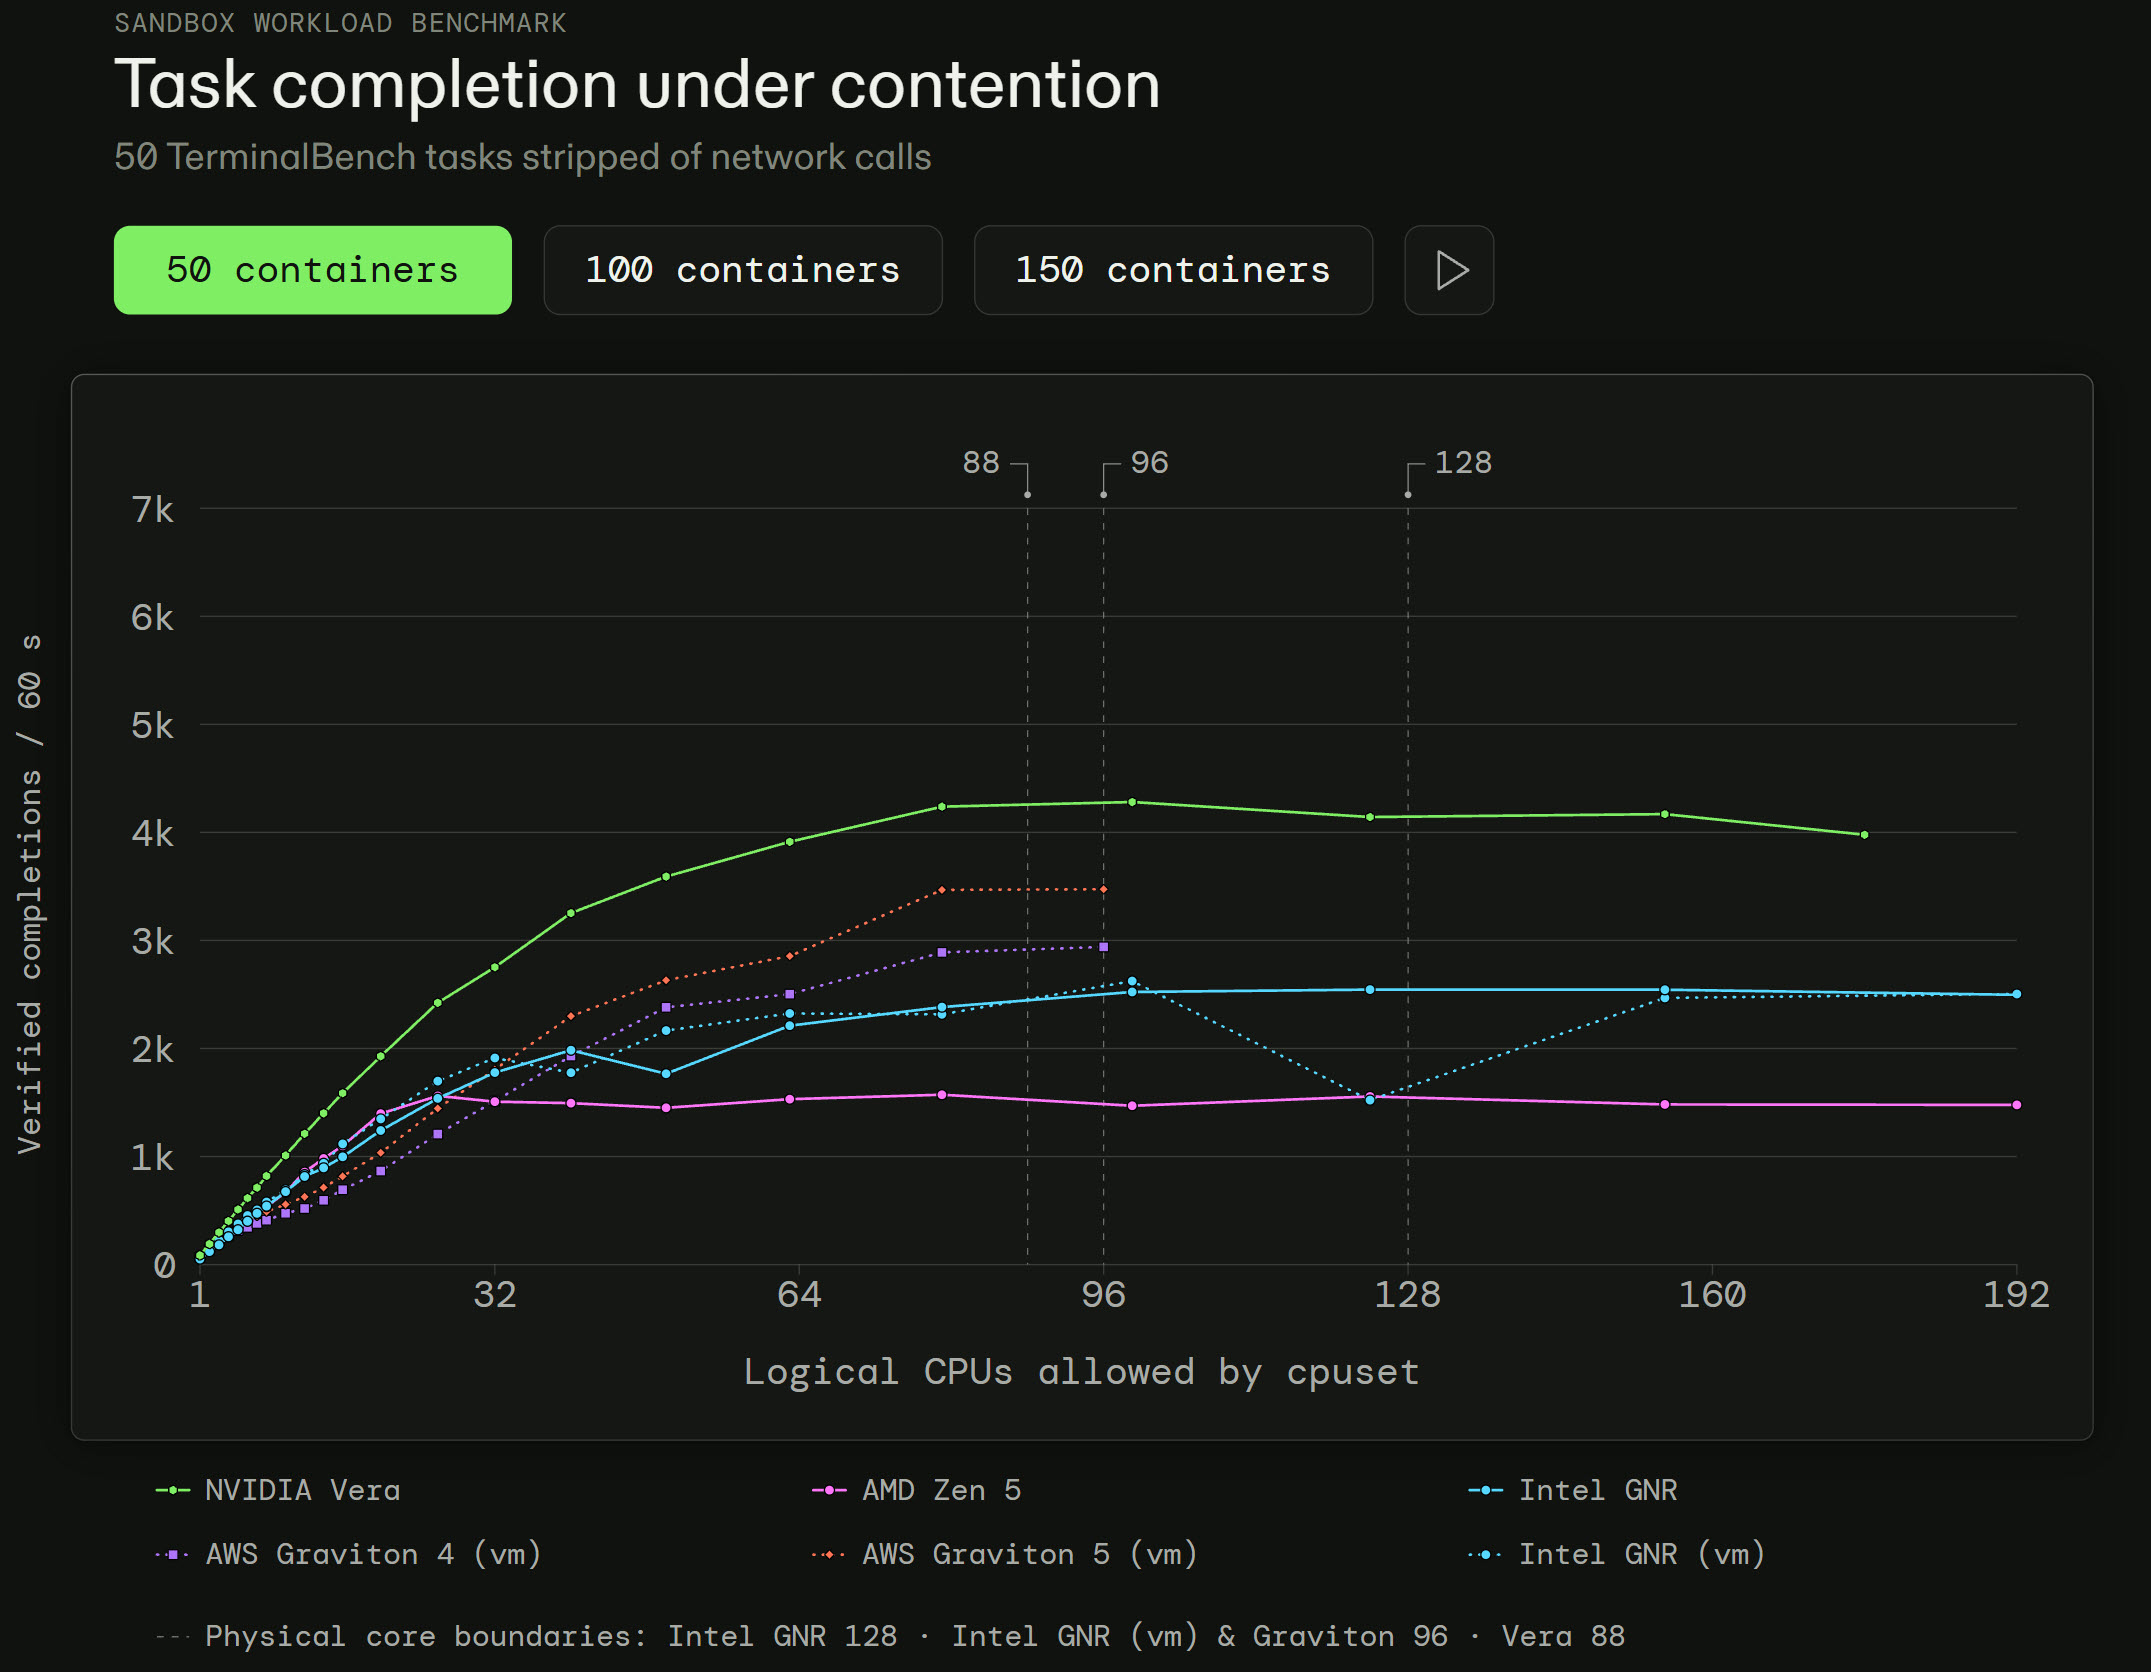Viewport: 2151px width, 1672px height.
Task: Click the 128 core boundary marker label
Action: coord(1463,462)
